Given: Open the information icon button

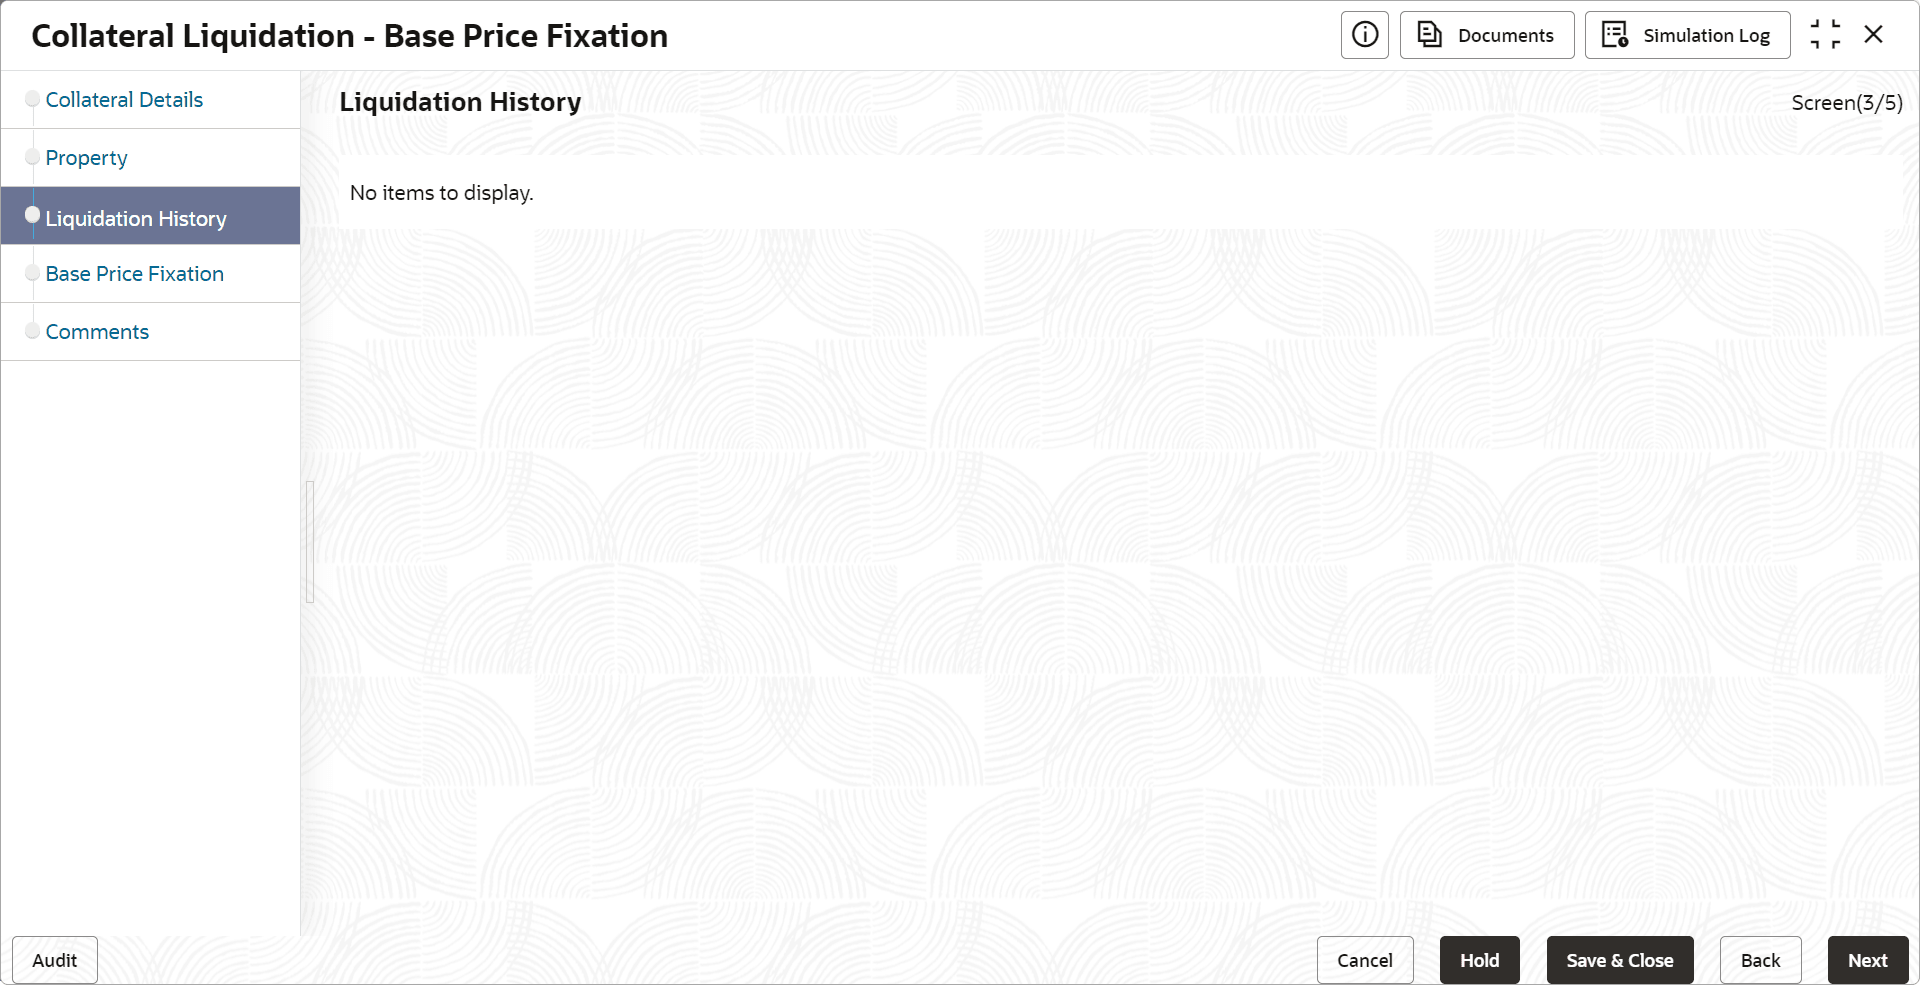Looking at the screenshot, I should tap(1364, 35).
